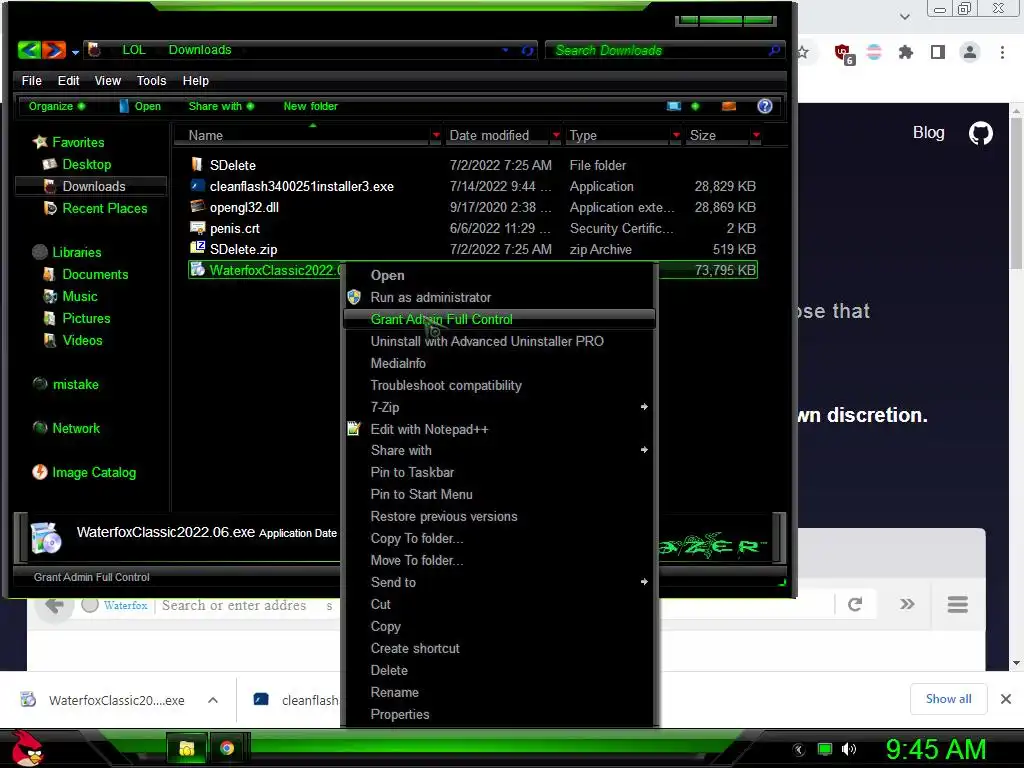Image resolution: width=1024 pixels, height=768 pixels.
Task: Choose Delete in the context menu
Action: pos(499,670)
